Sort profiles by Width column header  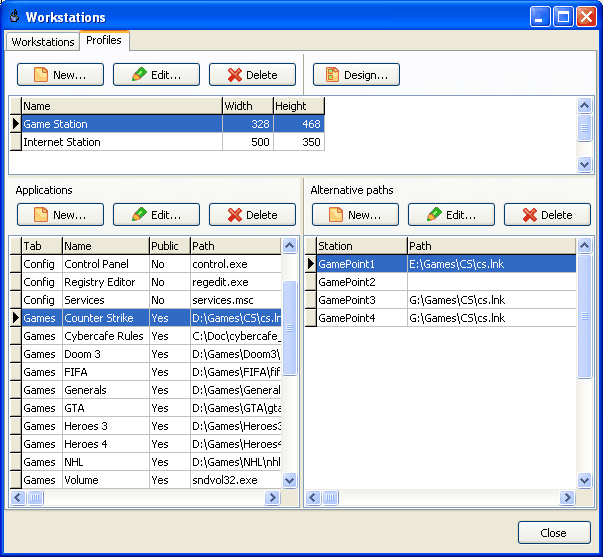(247, 106)
